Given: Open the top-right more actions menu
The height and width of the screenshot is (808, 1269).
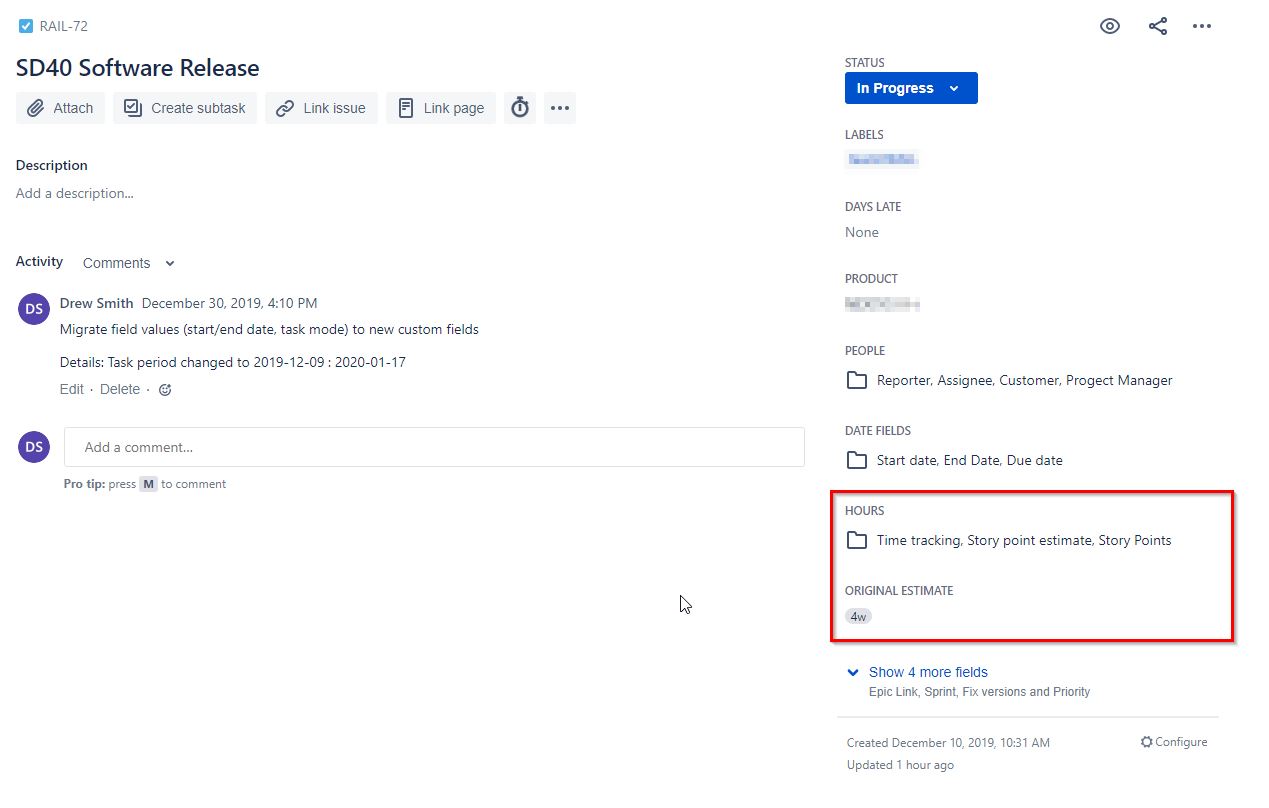Looking at the screenshot, I should pos(1202,26).
